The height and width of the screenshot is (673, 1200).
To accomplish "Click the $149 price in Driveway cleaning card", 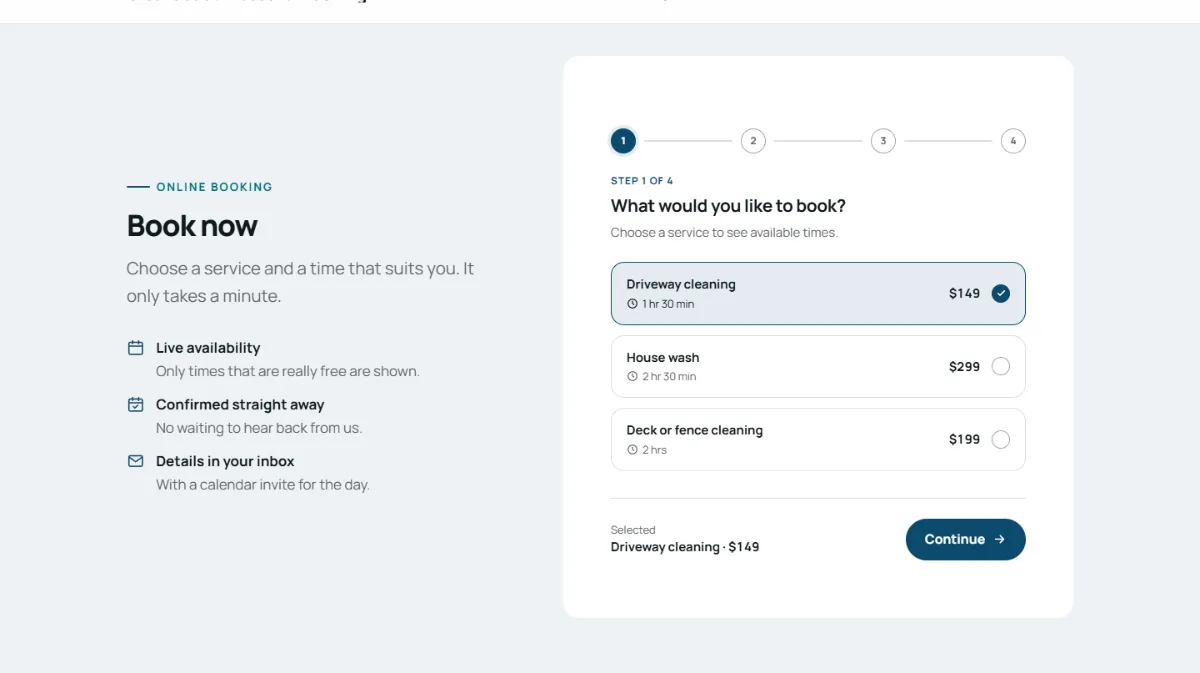I will 964,293.
